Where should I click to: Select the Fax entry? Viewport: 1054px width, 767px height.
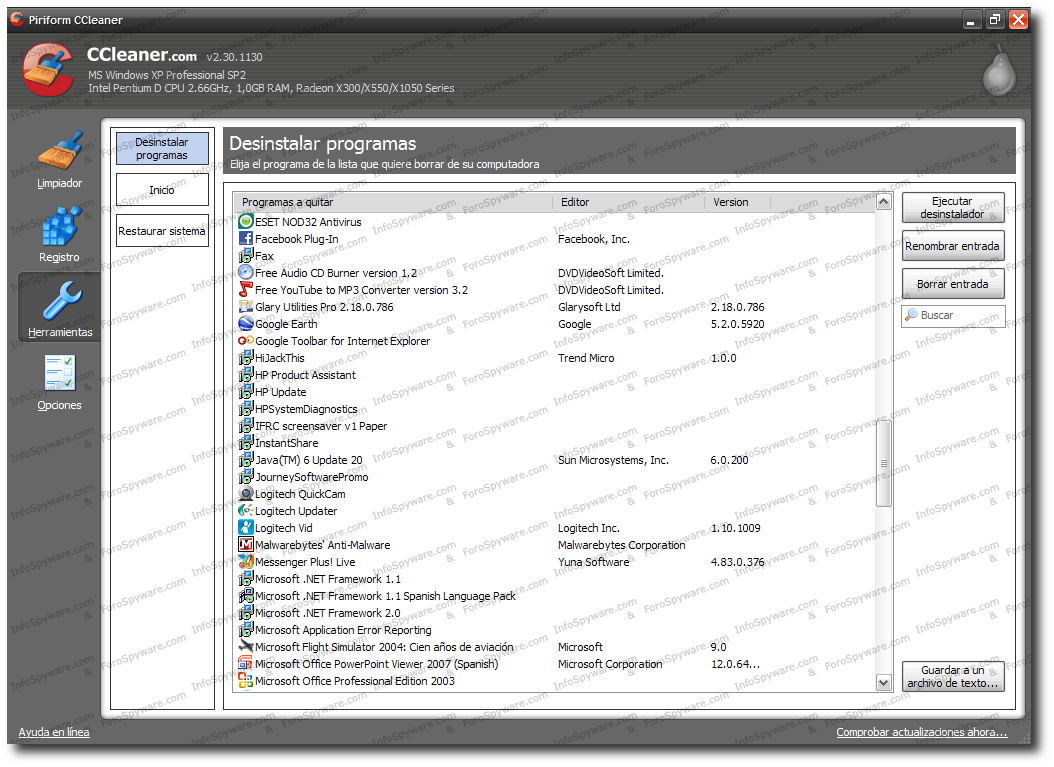pyautogui.click(x=556, y=255)
